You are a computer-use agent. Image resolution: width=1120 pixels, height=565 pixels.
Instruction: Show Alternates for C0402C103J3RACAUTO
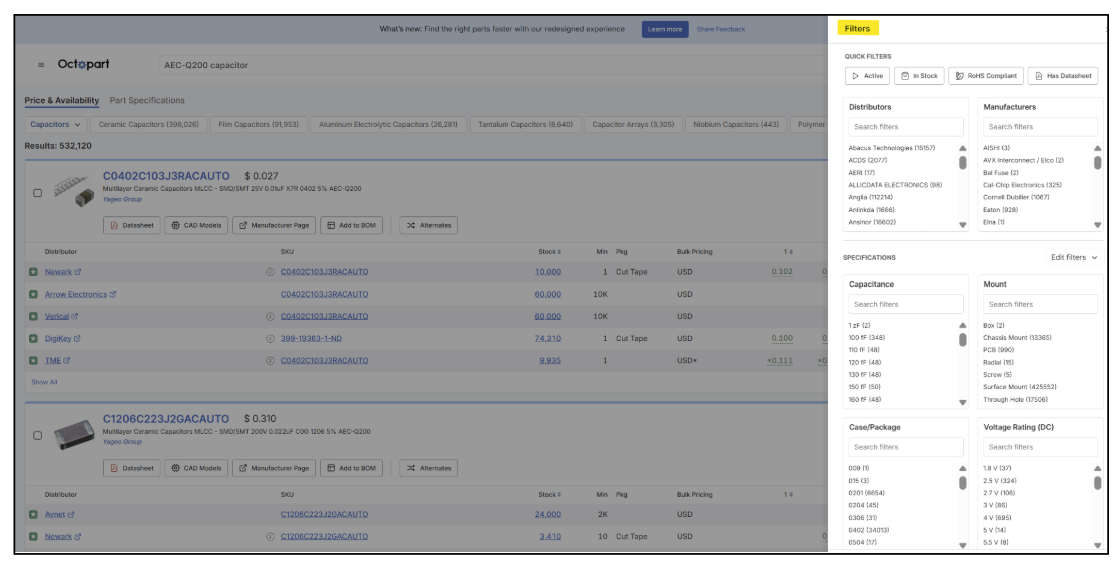point(429,226)
